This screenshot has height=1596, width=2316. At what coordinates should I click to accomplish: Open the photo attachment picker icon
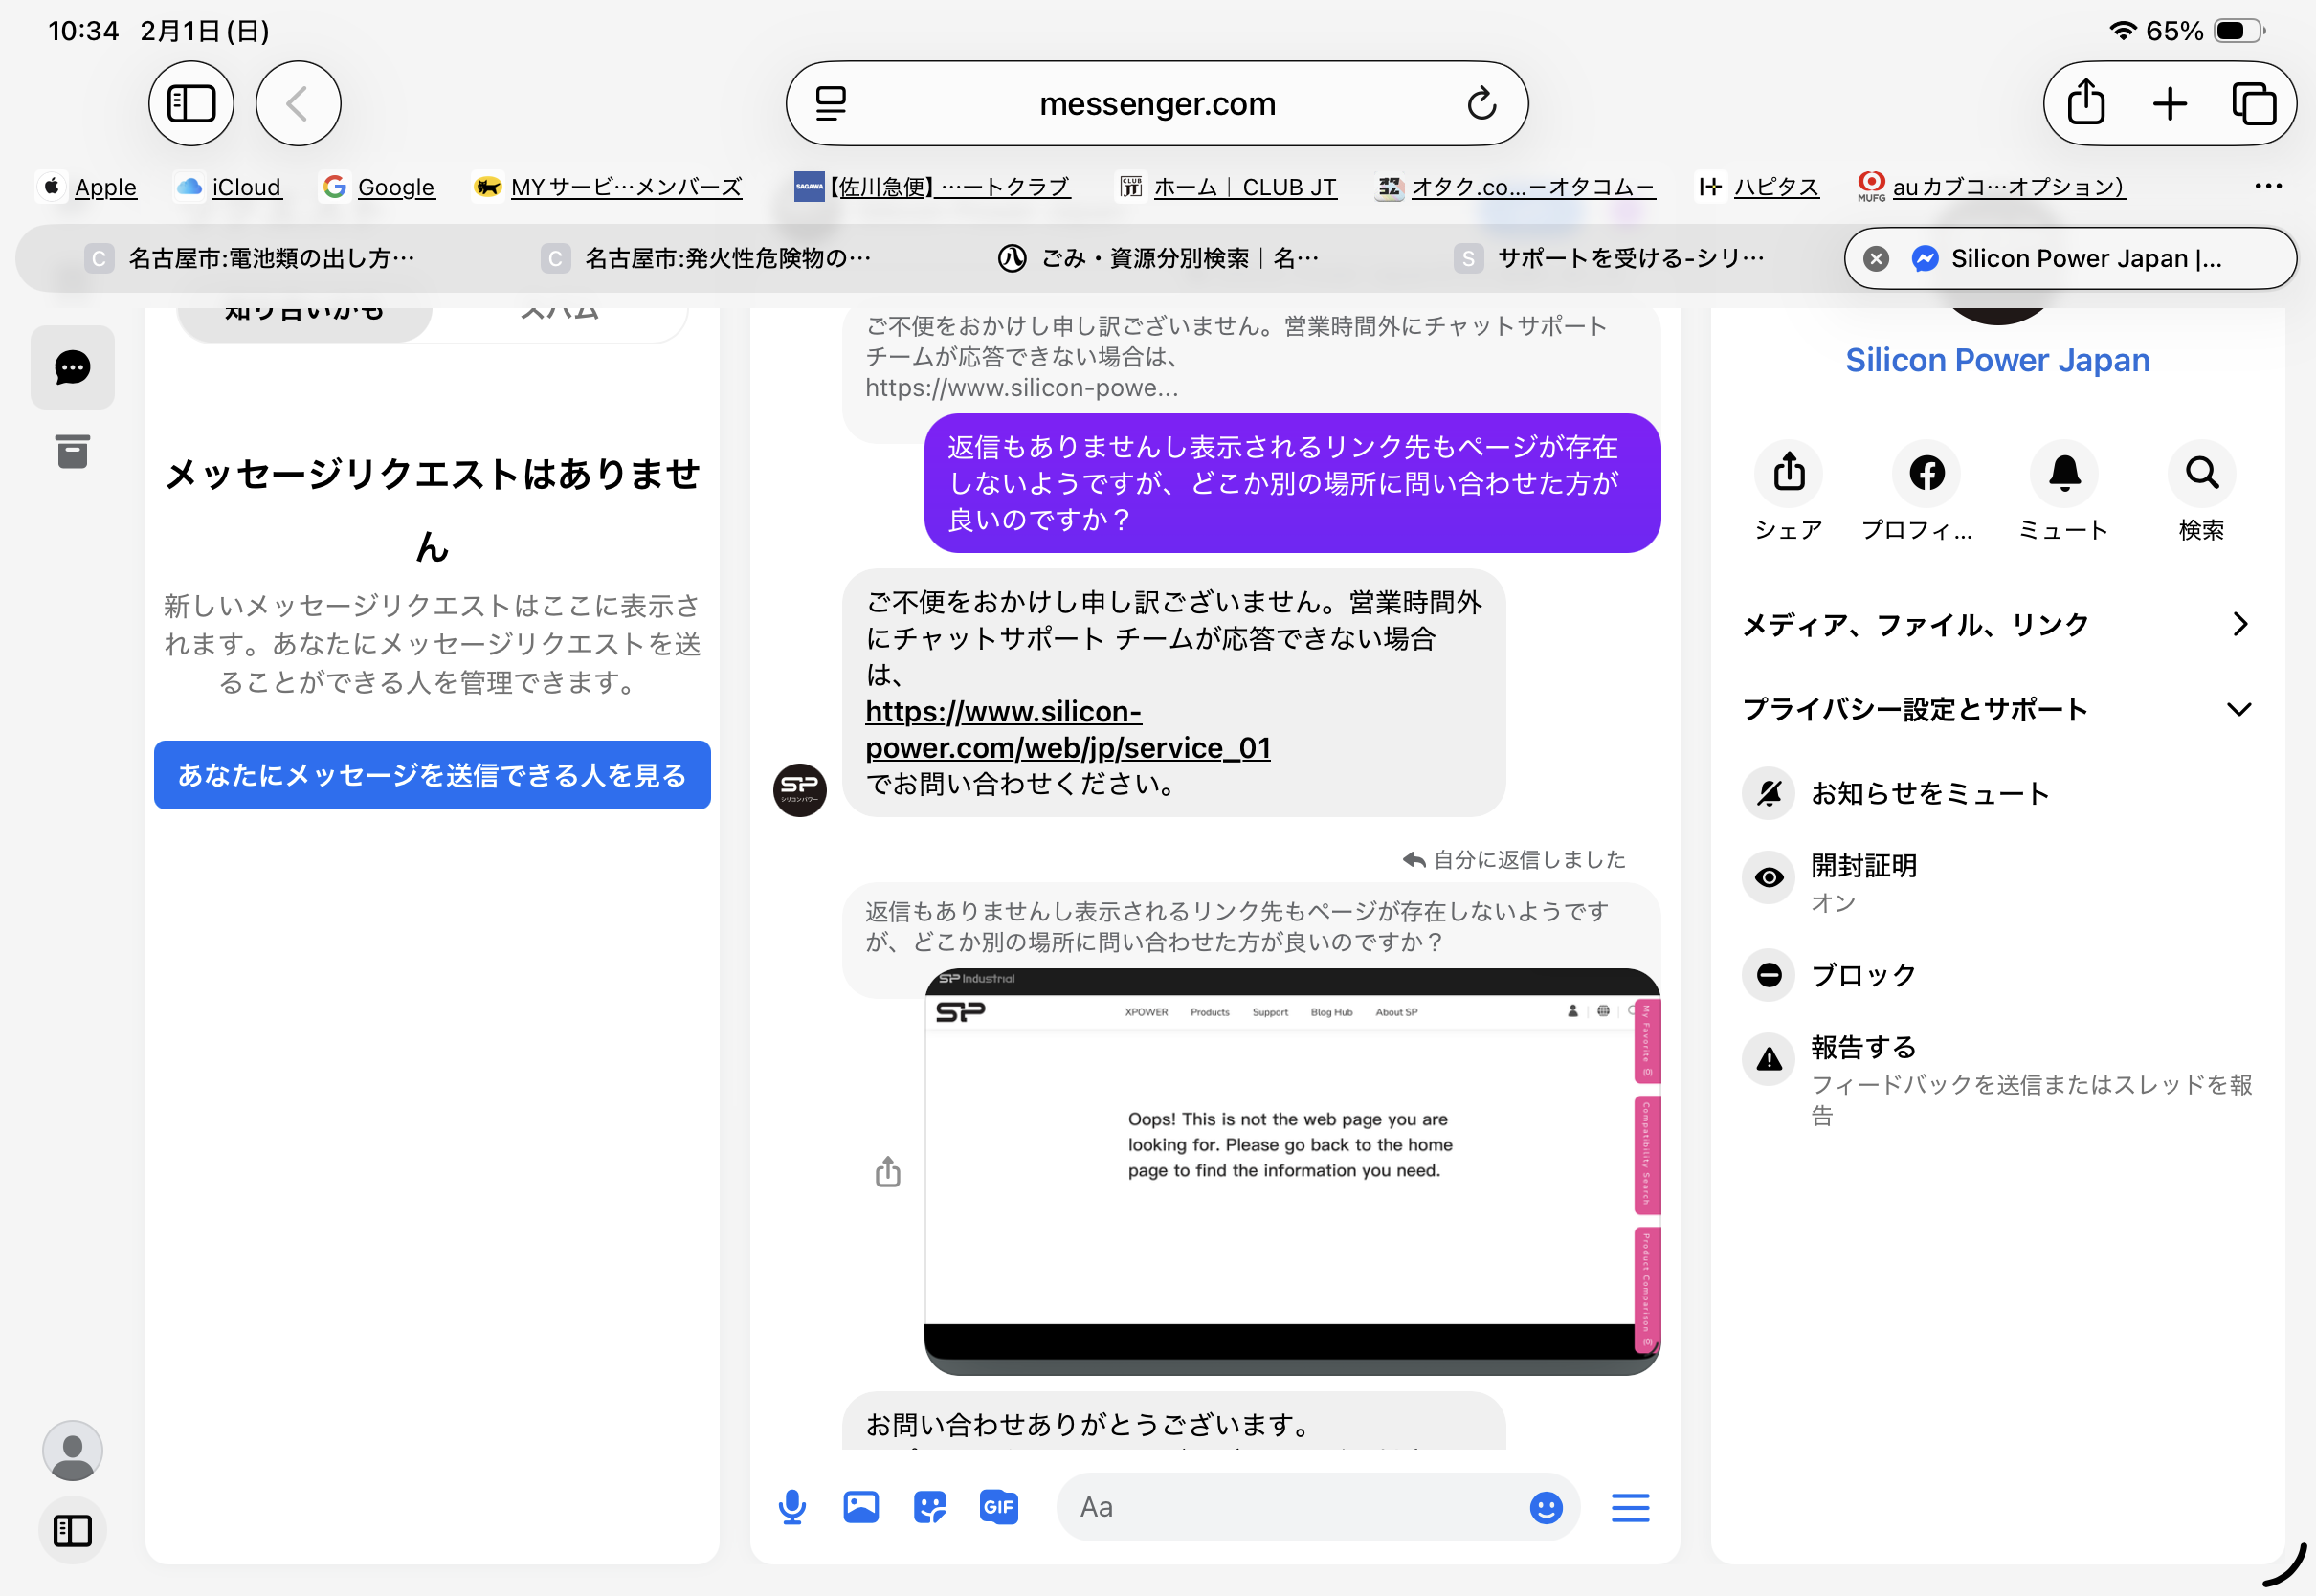861,1507
